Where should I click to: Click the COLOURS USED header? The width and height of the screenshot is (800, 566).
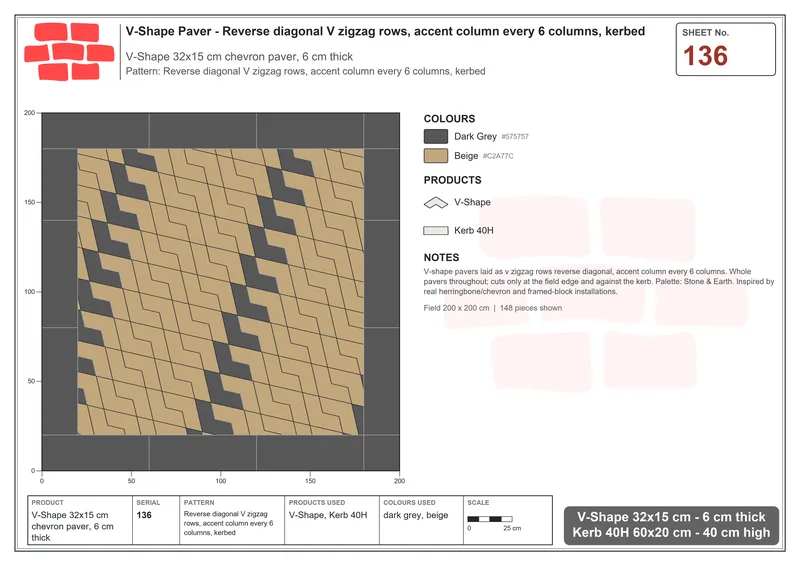click(409, 503)
